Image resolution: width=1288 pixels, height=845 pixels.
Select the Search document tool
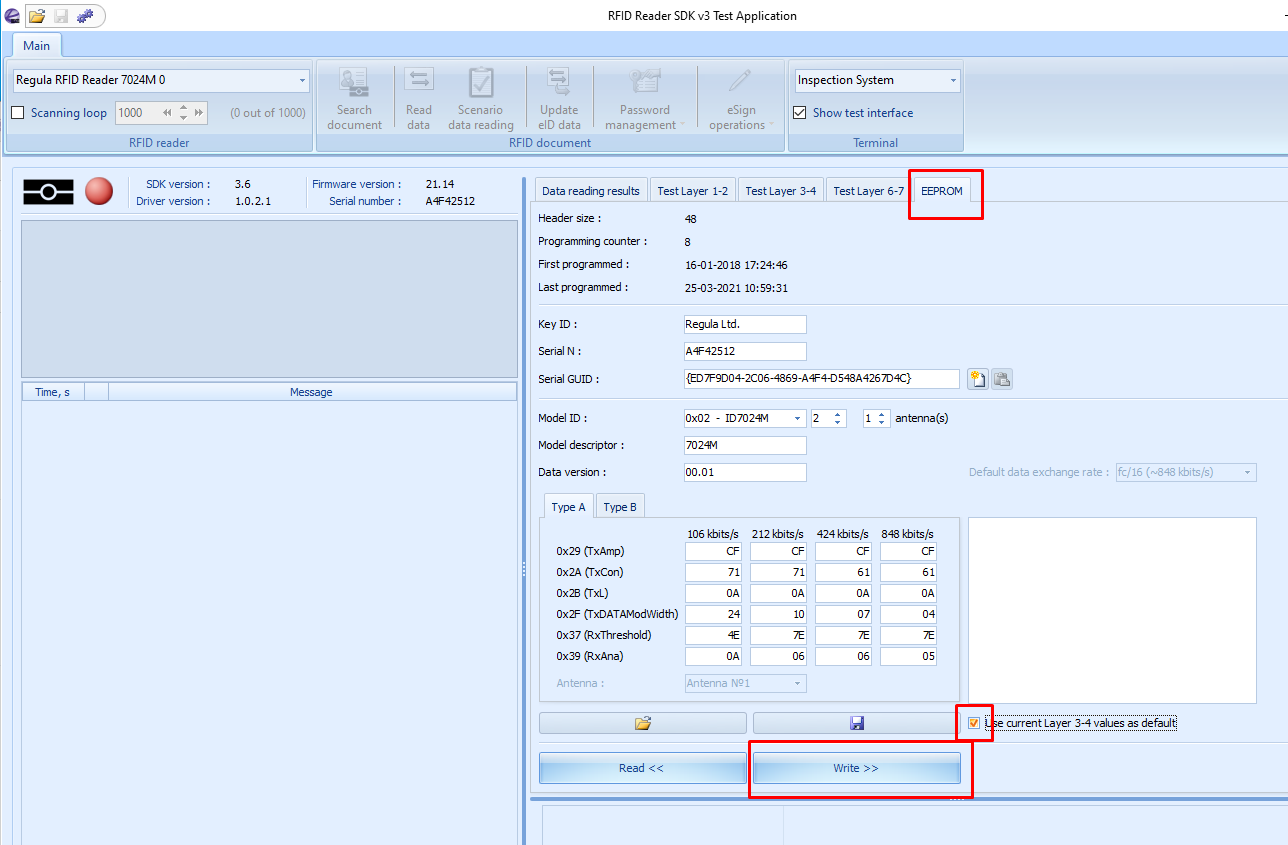355,97
